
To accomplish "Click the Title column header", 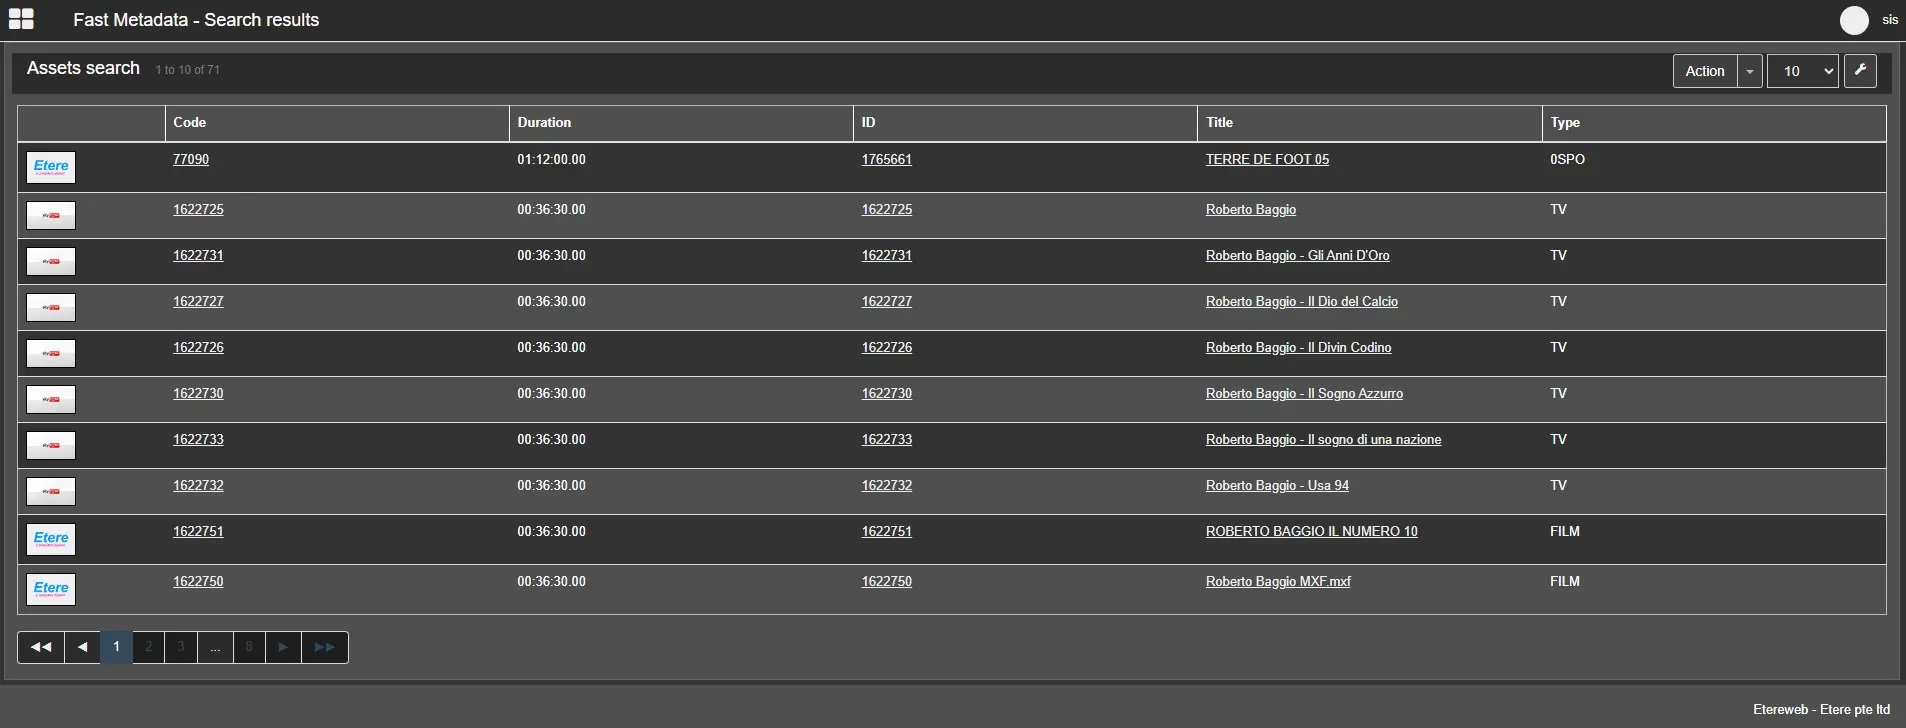I will coord(1219,123).
